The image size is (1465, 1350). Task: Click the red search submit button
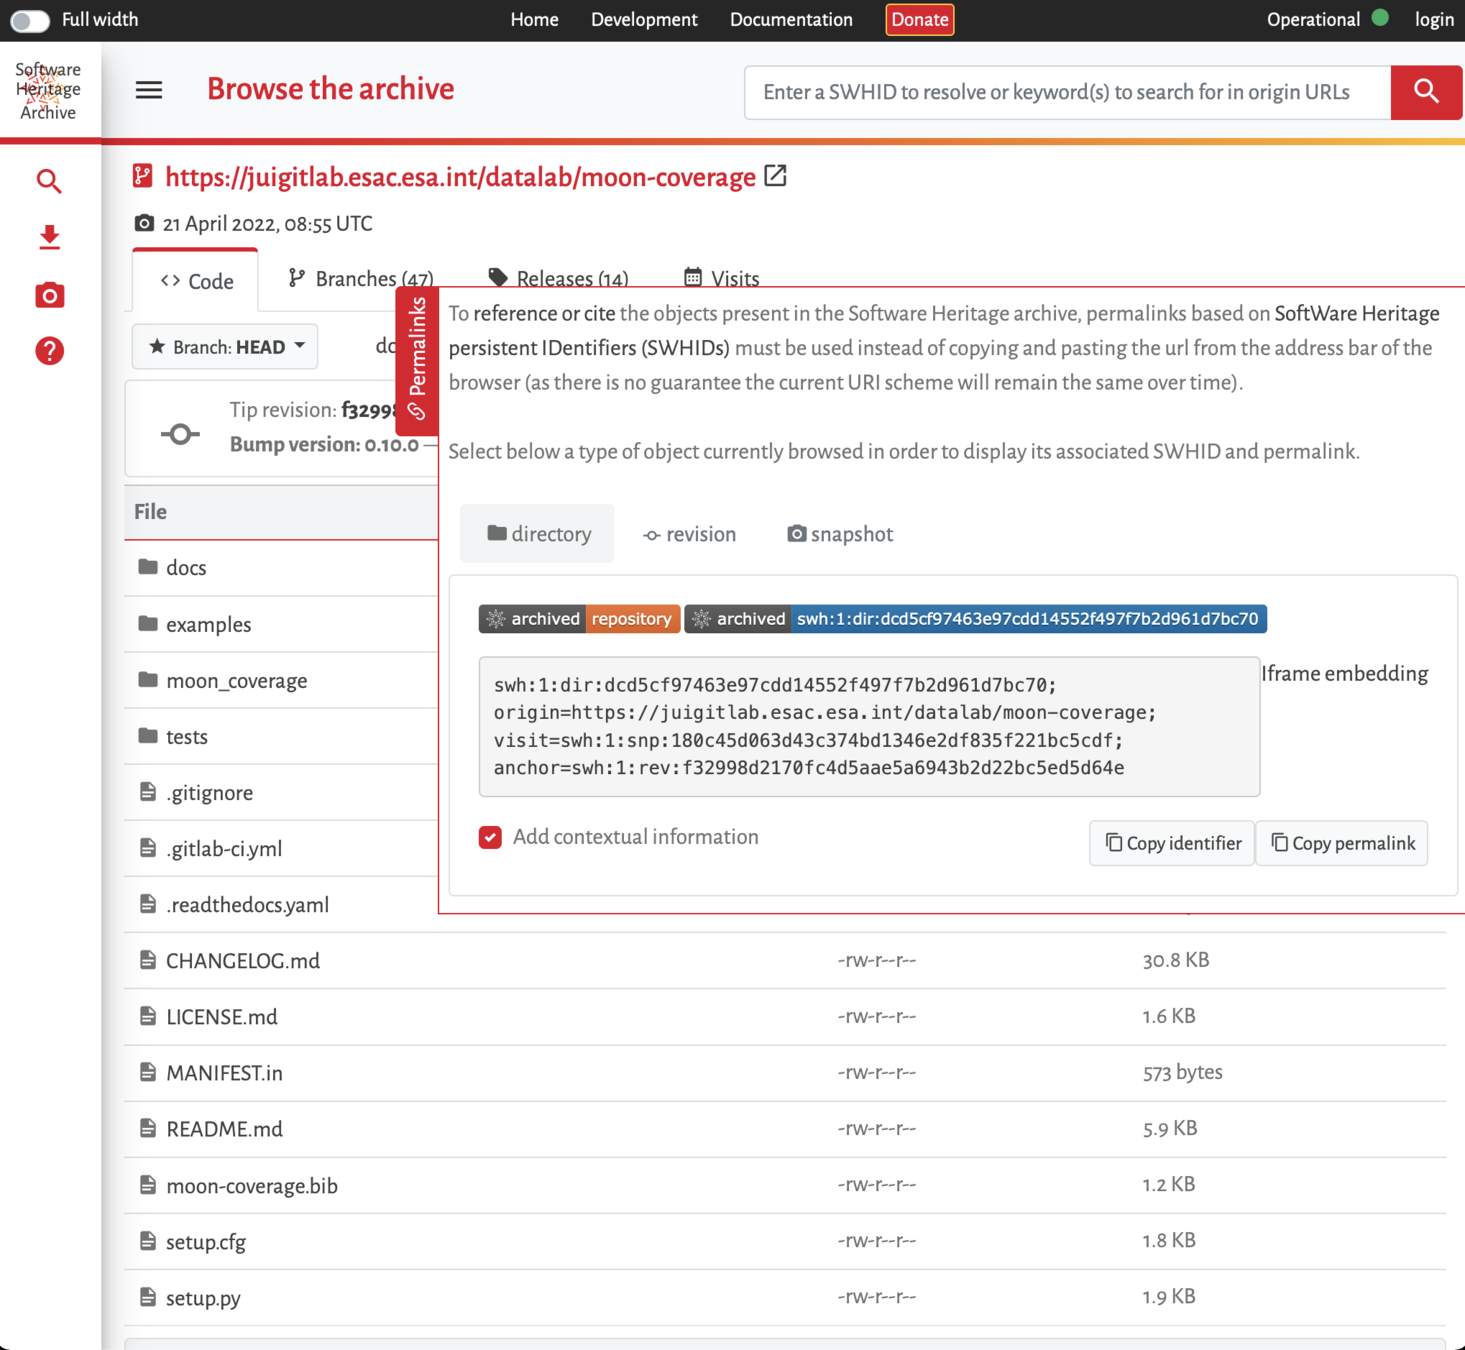click(x=1426, y=92)
